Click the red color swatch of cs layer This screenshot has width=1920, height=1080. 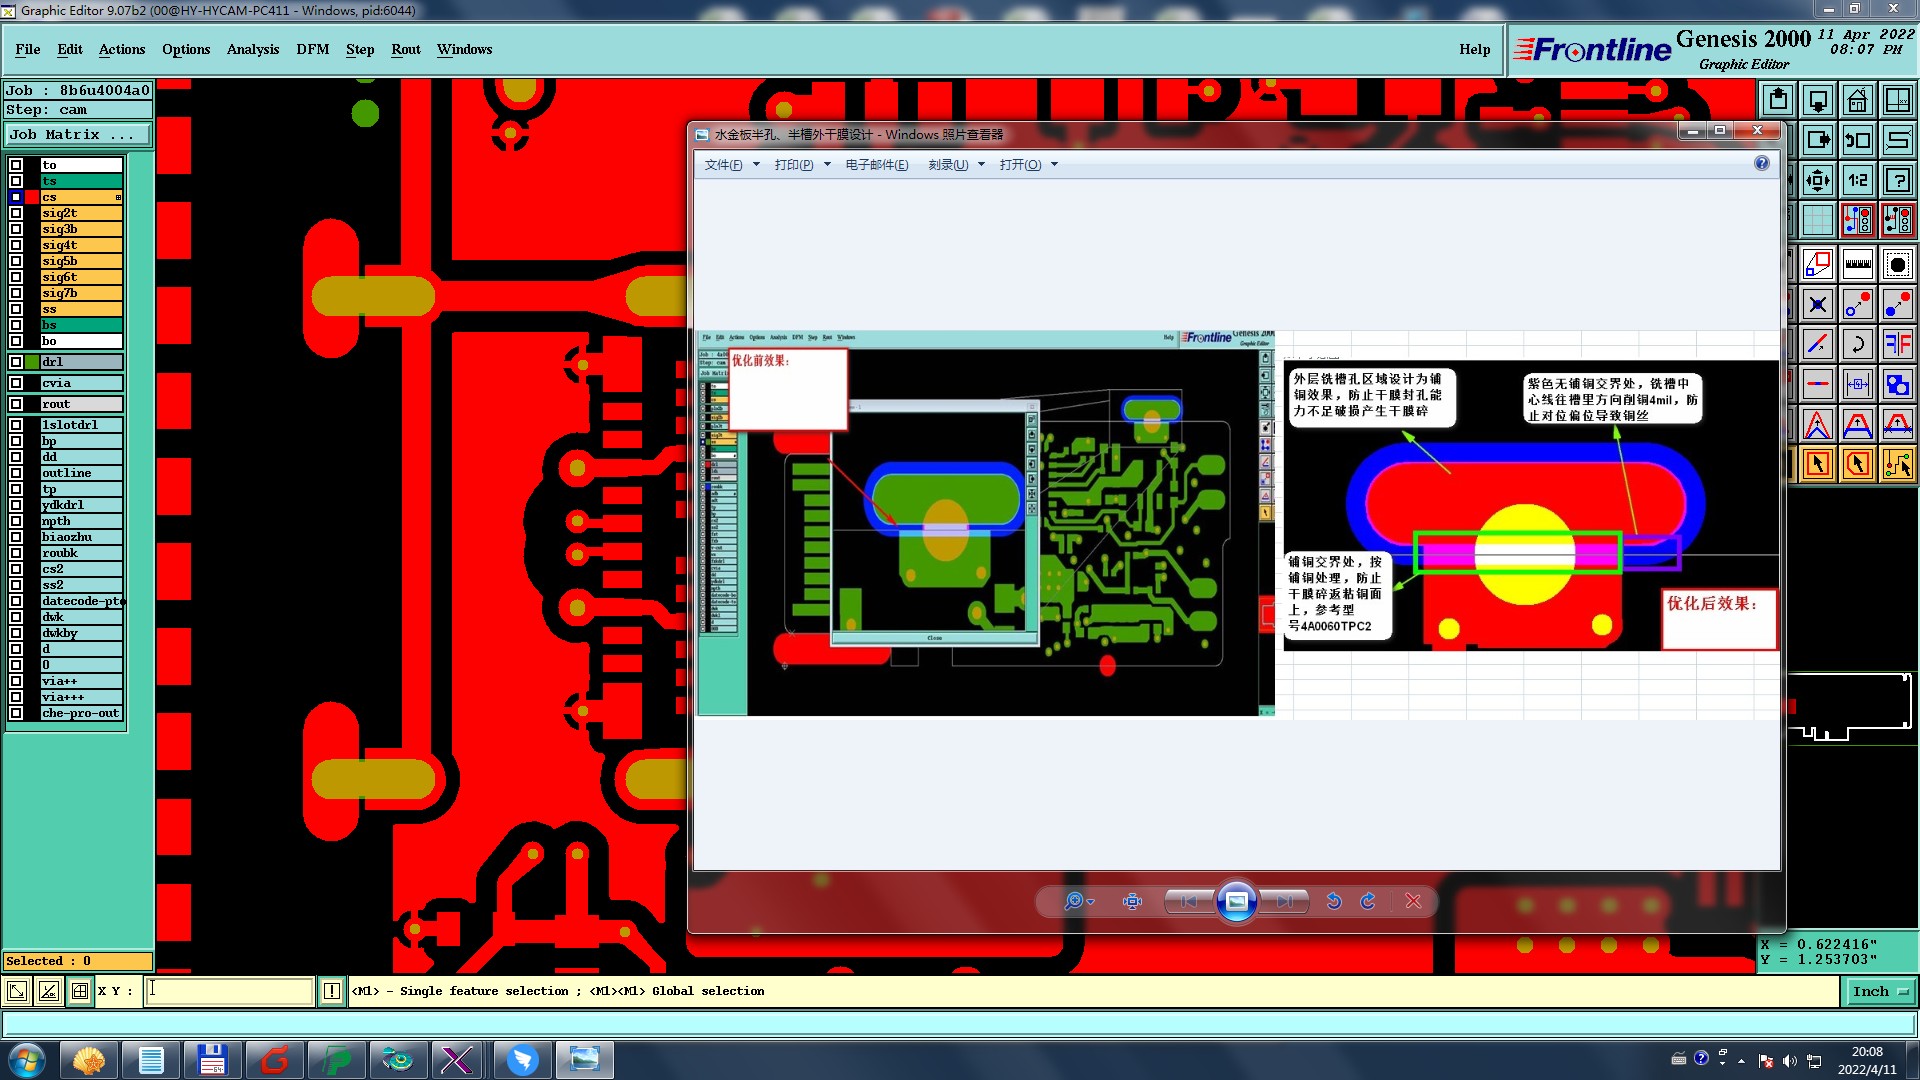pos(32,197)
